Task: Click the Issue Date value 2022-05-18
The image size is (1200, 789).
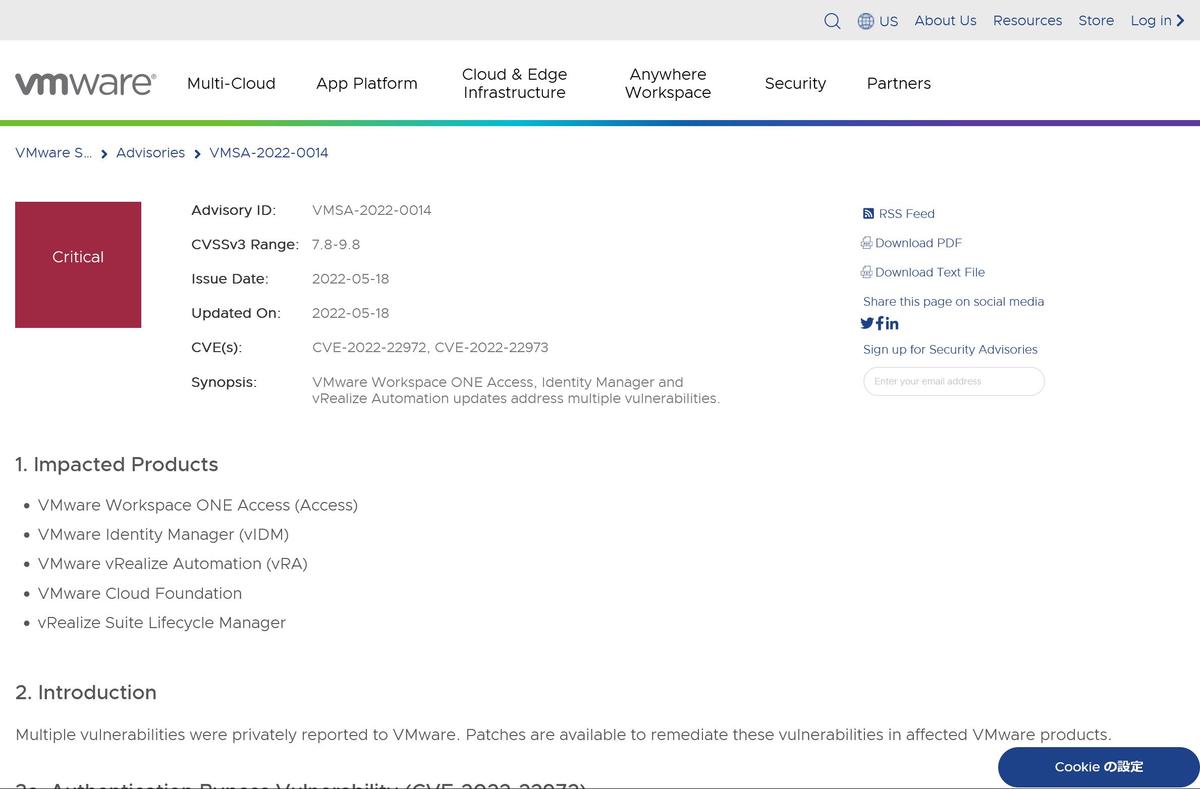Action: coord(350,279)
